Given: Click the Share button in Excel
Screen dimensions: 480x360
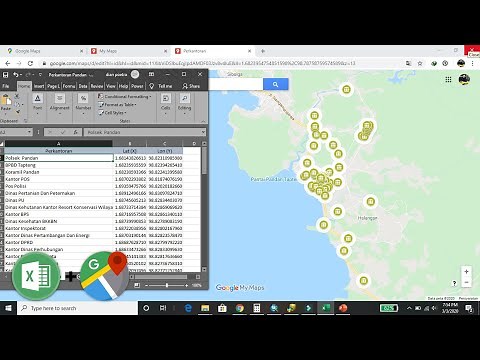Looking at the screenshot, I should [x=191, y=86].
